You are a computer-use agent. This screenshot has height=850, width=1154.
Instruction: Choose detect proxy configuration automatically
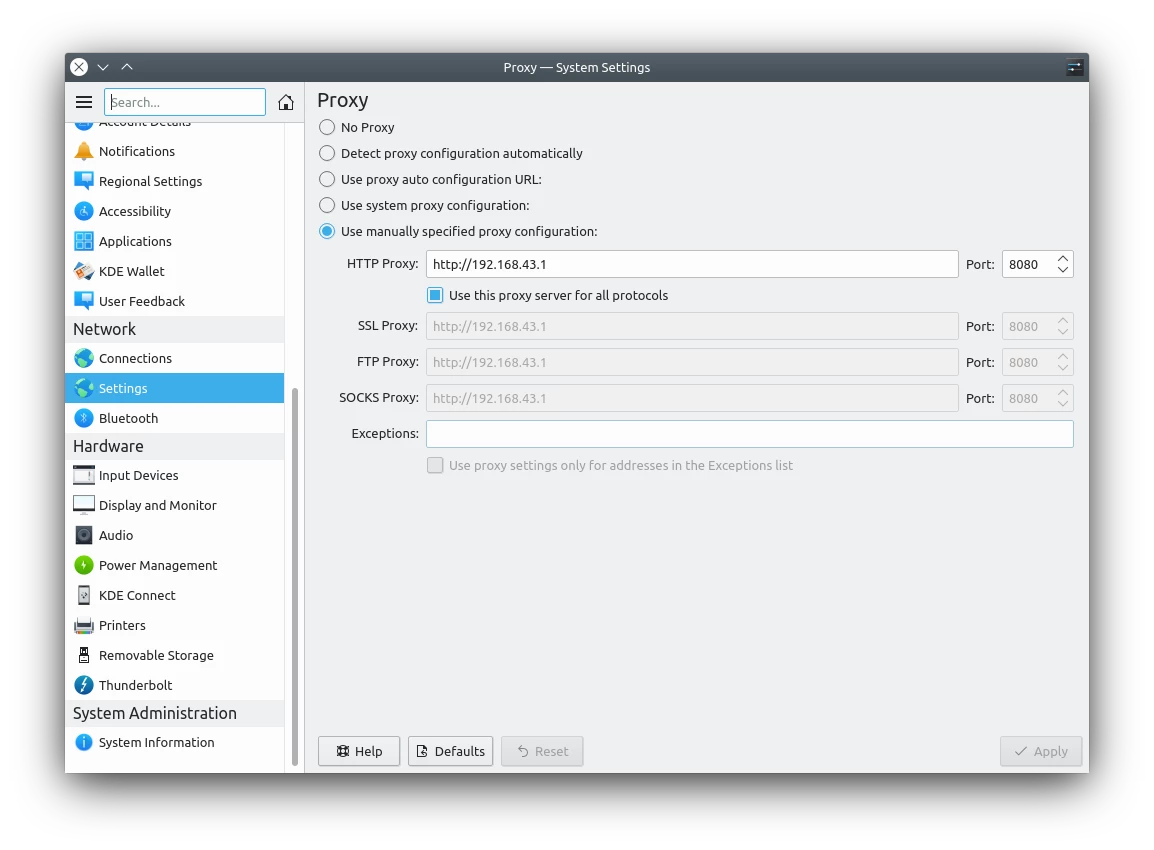[x=326, y=153]
